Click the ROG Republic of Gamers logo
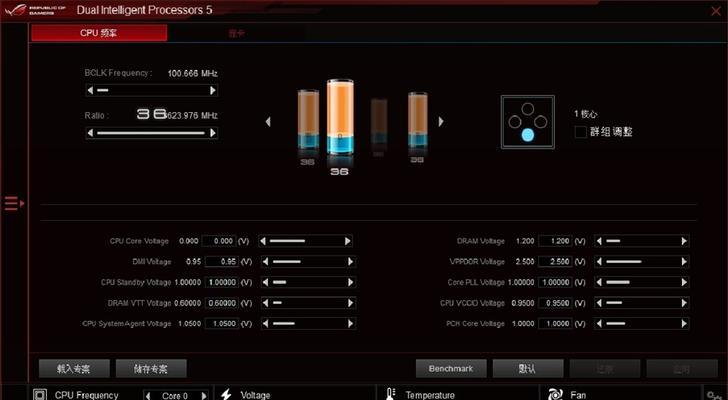Image resolution: width=728 pixels, height=400 pixels. point(35,10)
